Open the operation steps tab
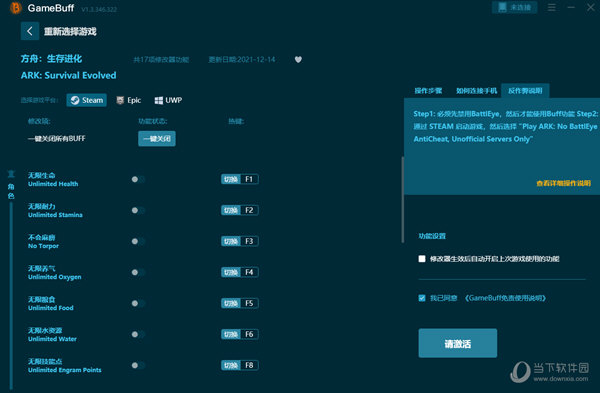Screen dimensions: 600x393 (x=428, y=91)
